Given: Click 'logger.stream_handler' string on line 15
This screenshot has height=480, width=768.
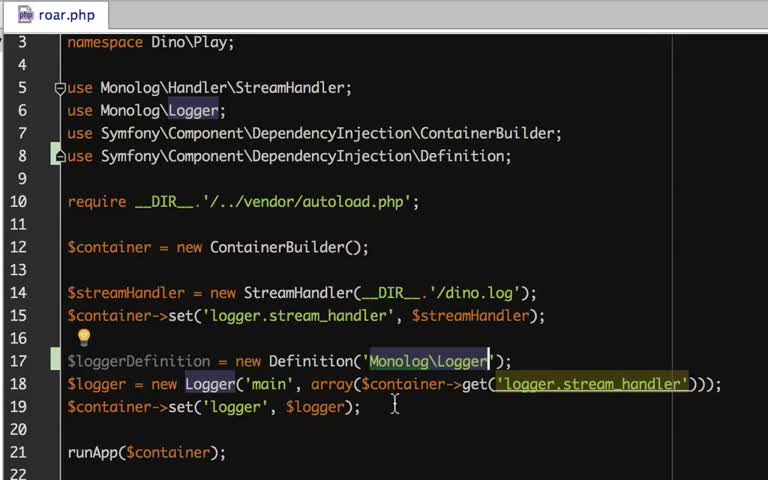Looking at the screenshot, I should pos(298,315).
